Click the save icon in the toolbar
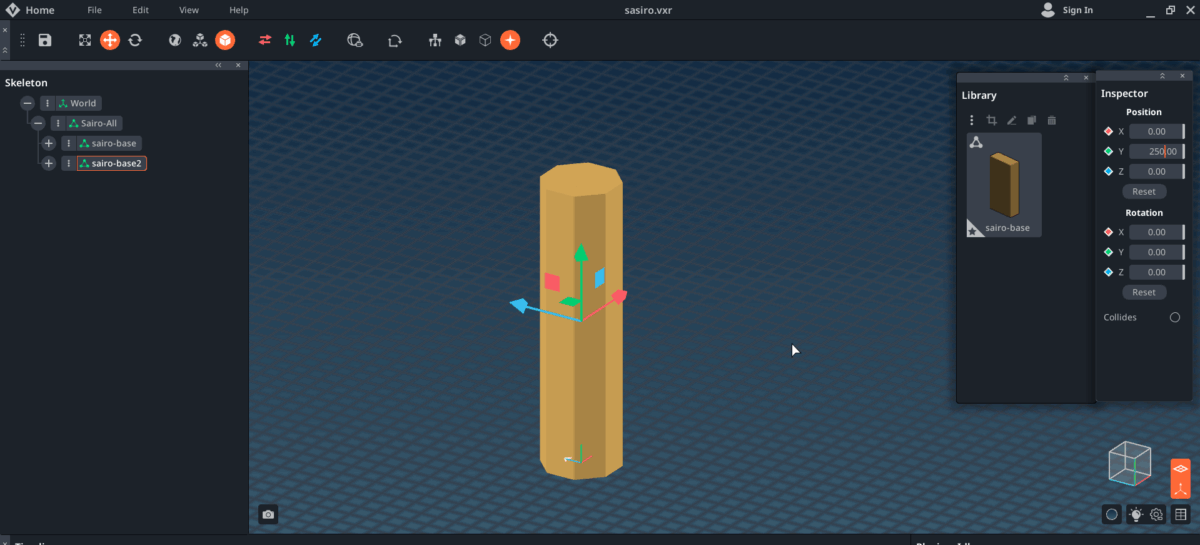 [x=45, y=40]
